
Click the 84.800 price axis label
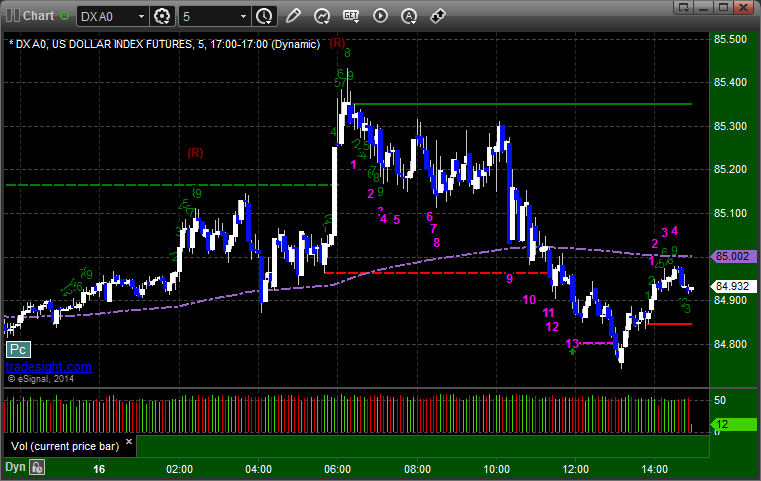(x=730, y=344)
